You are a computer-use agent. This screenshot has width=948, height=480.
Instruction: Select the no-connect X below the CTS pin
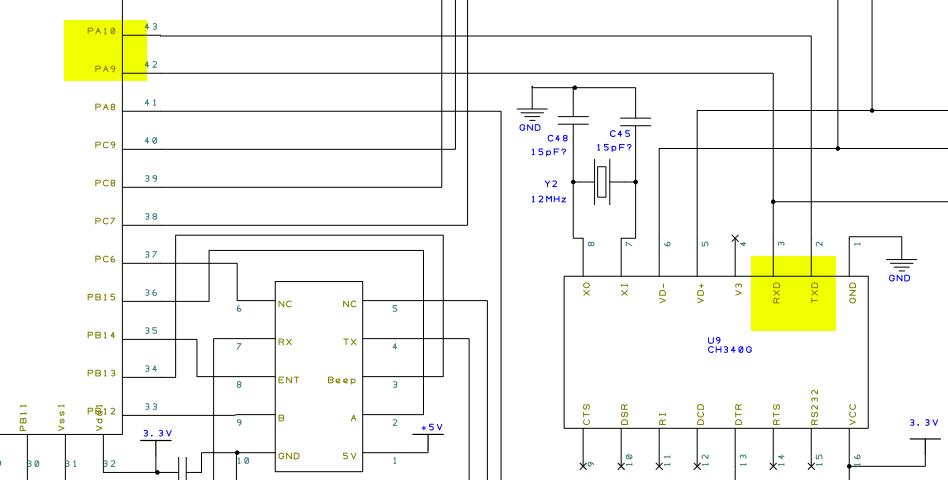(583, 465)
